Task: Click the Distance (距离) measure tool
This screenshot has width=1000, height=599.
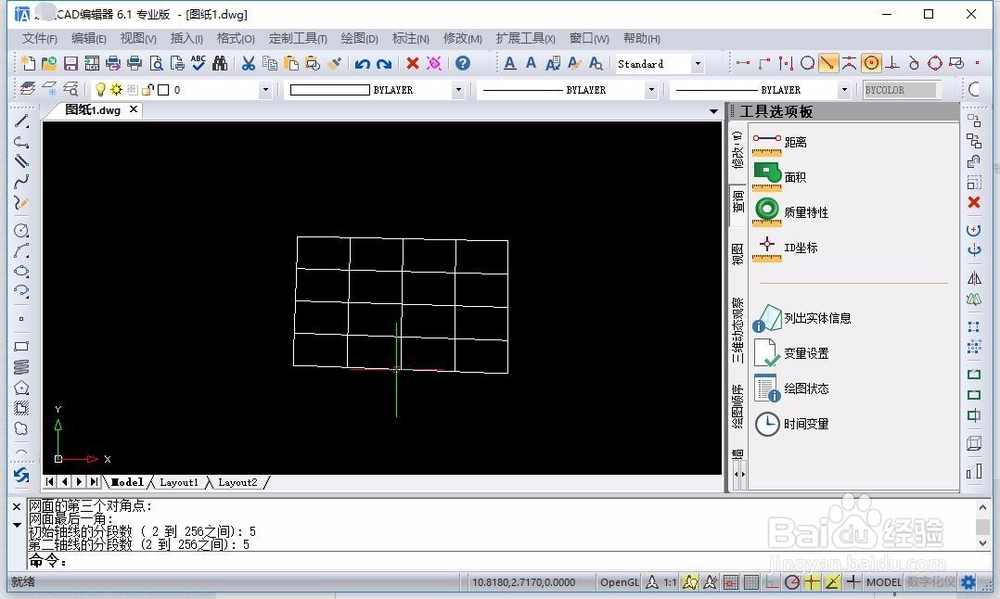Action: coord(779,142)
